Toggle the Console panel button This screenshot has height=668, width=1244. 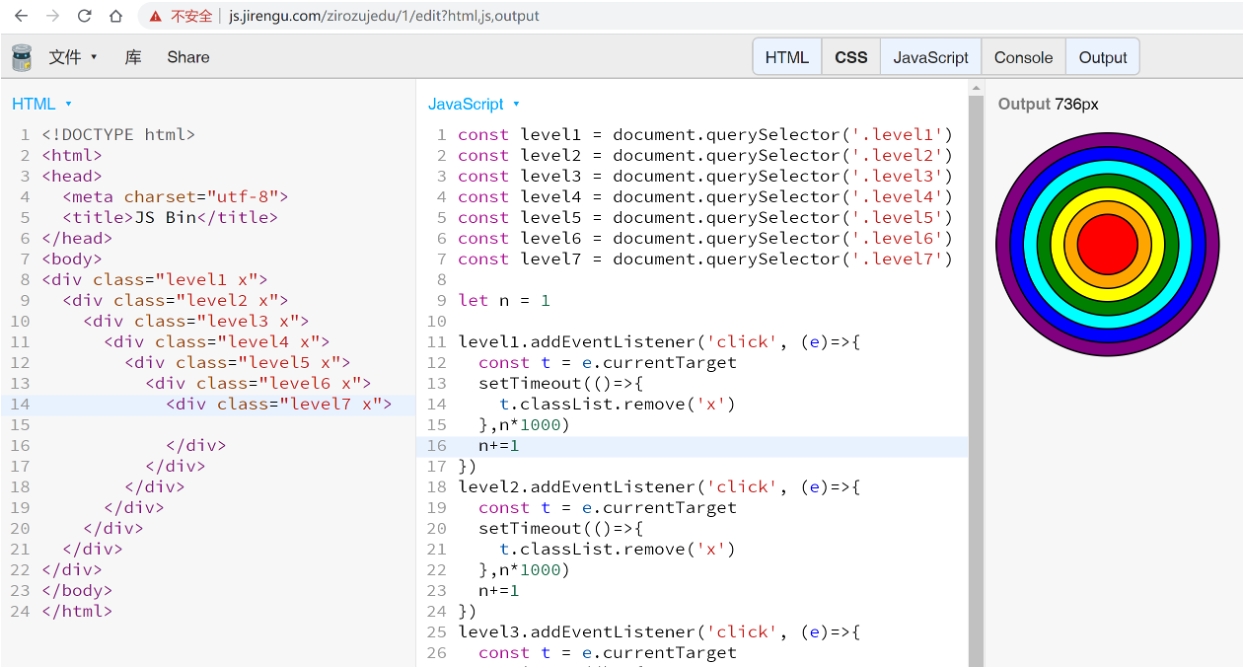(x=1023, y=57)
